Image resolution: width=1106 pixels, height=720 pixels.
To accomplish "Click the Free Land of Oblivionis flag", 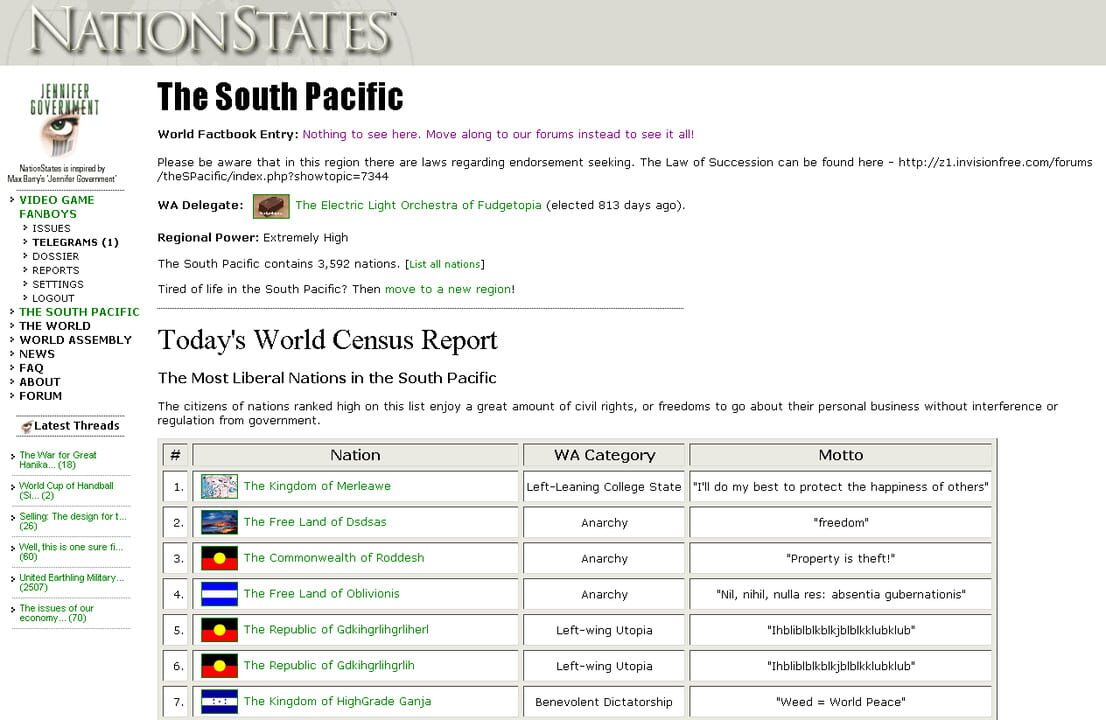I will point(219,594).
